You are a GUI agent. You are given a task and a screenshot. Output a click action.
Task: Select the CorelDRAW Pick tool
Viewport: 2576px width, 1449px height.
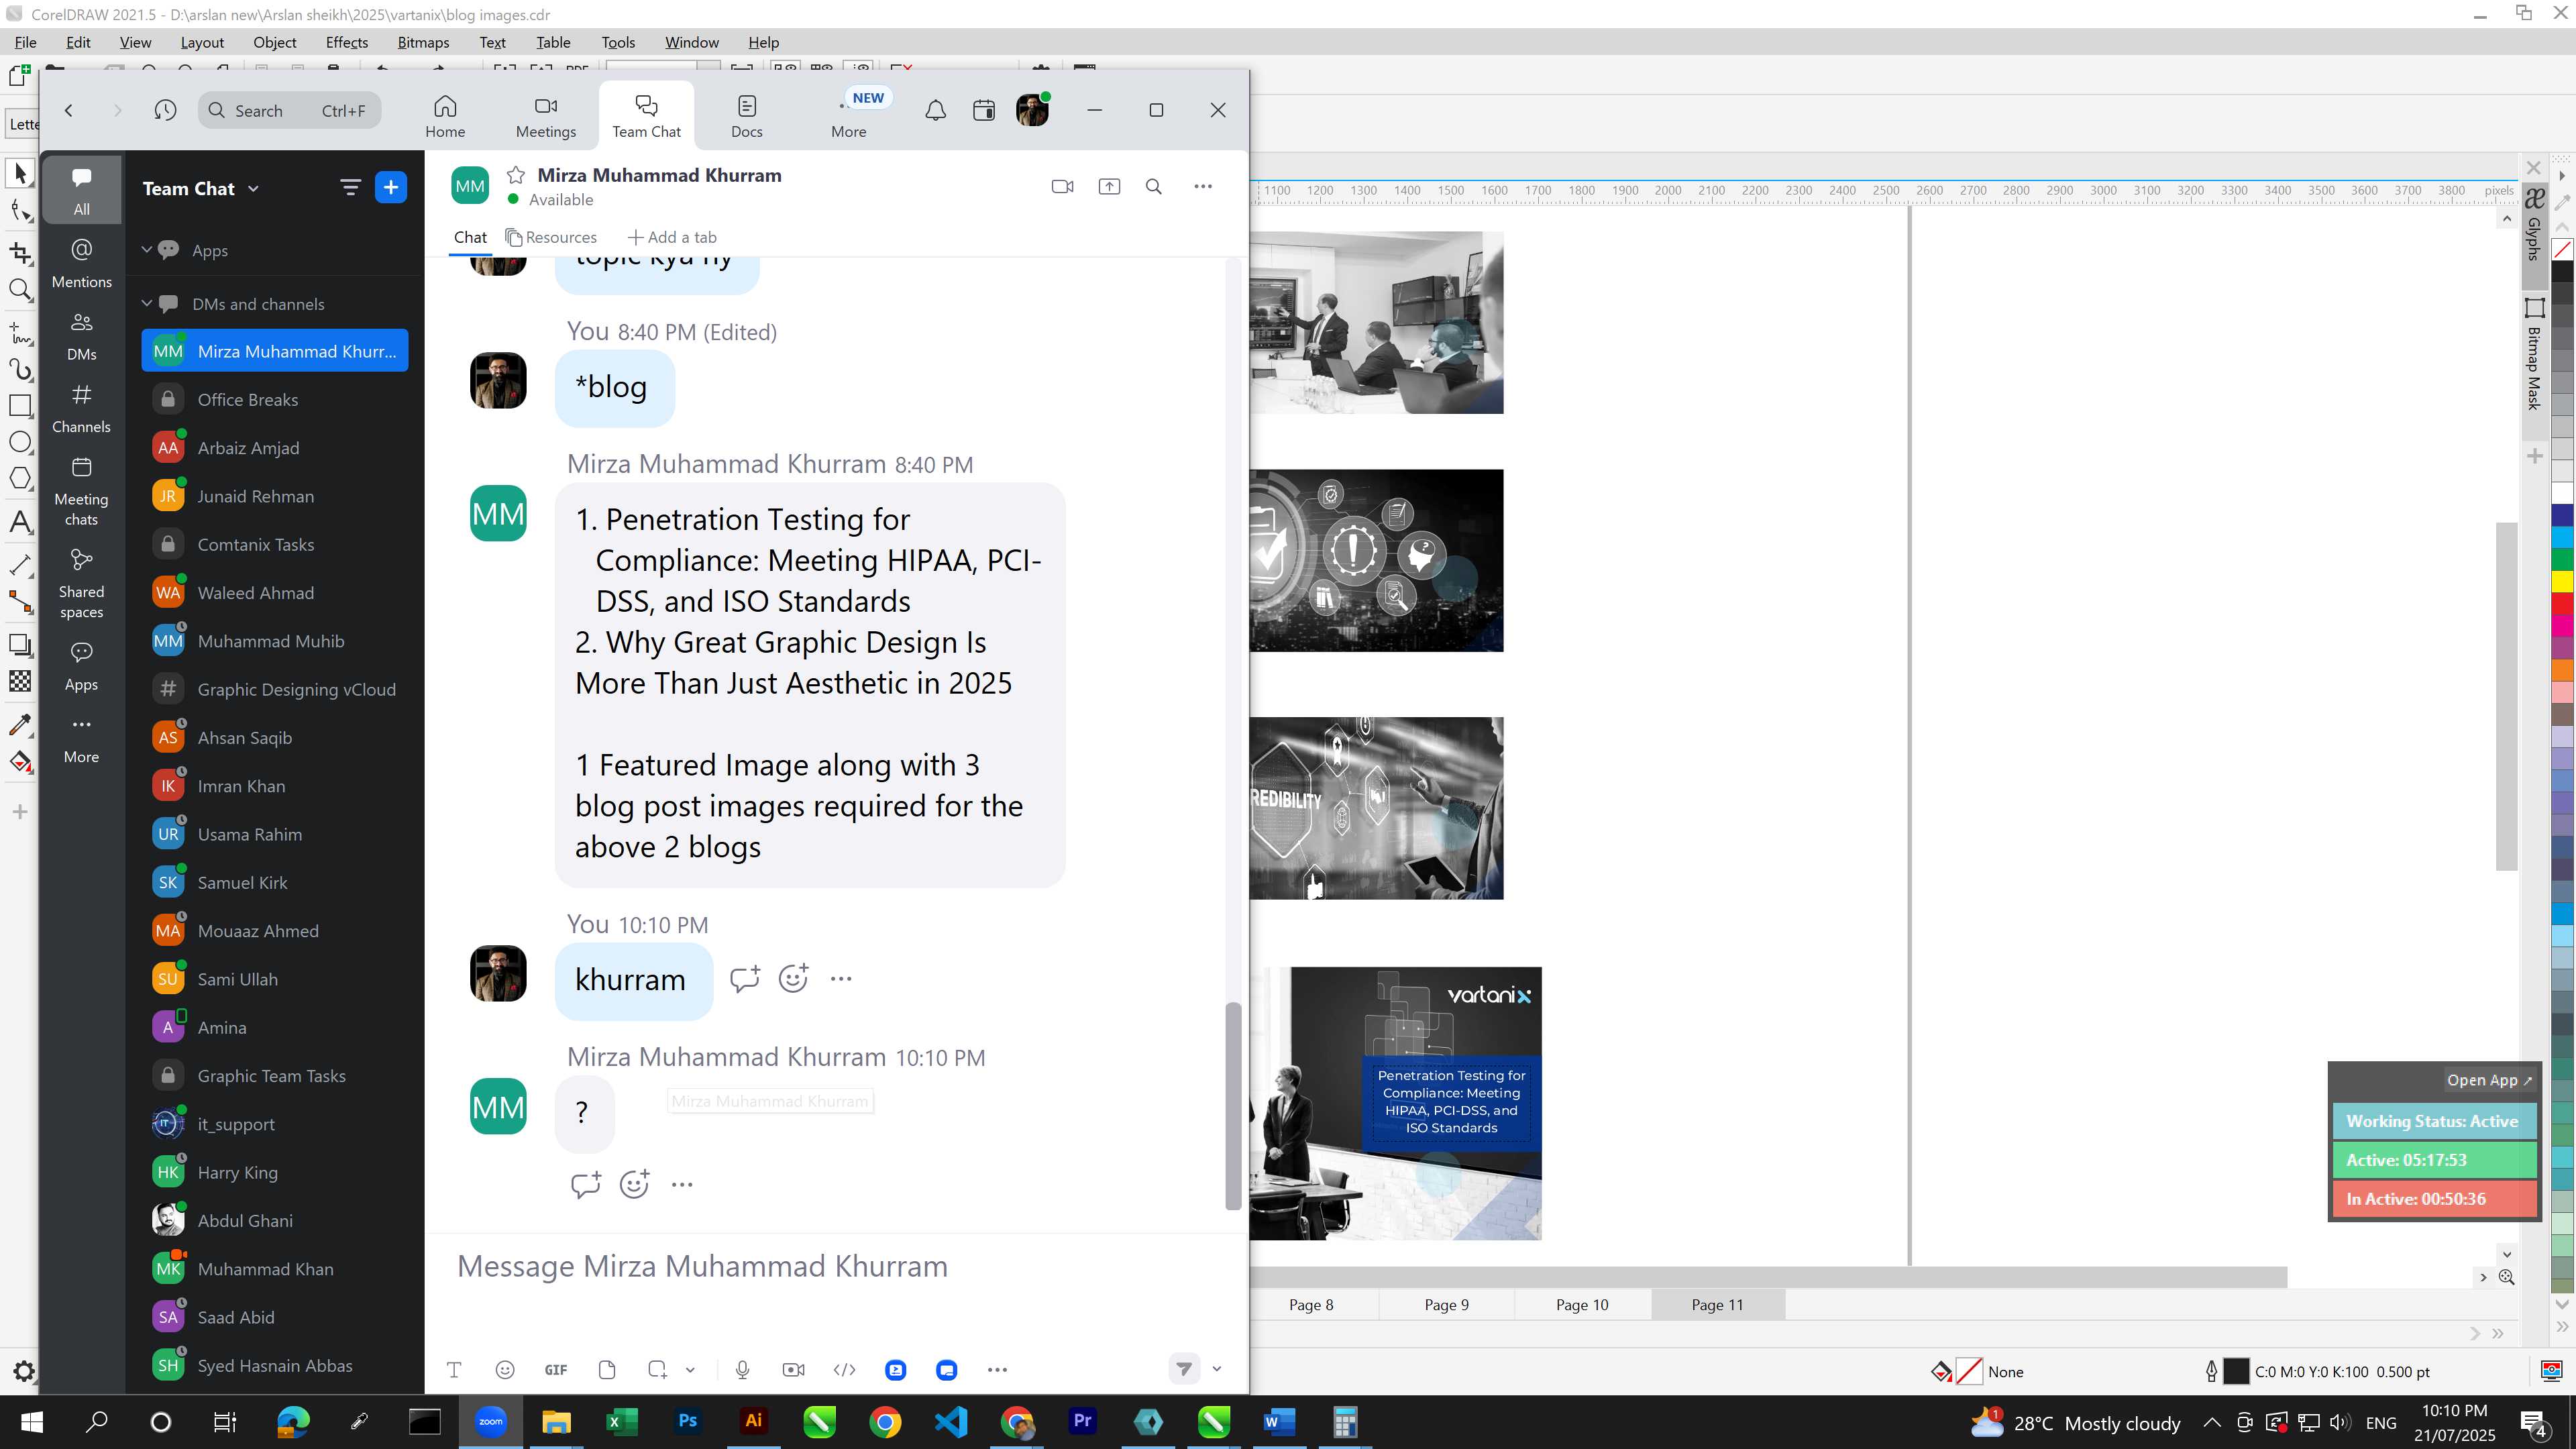pyautogui.click(x=20, y=173)
